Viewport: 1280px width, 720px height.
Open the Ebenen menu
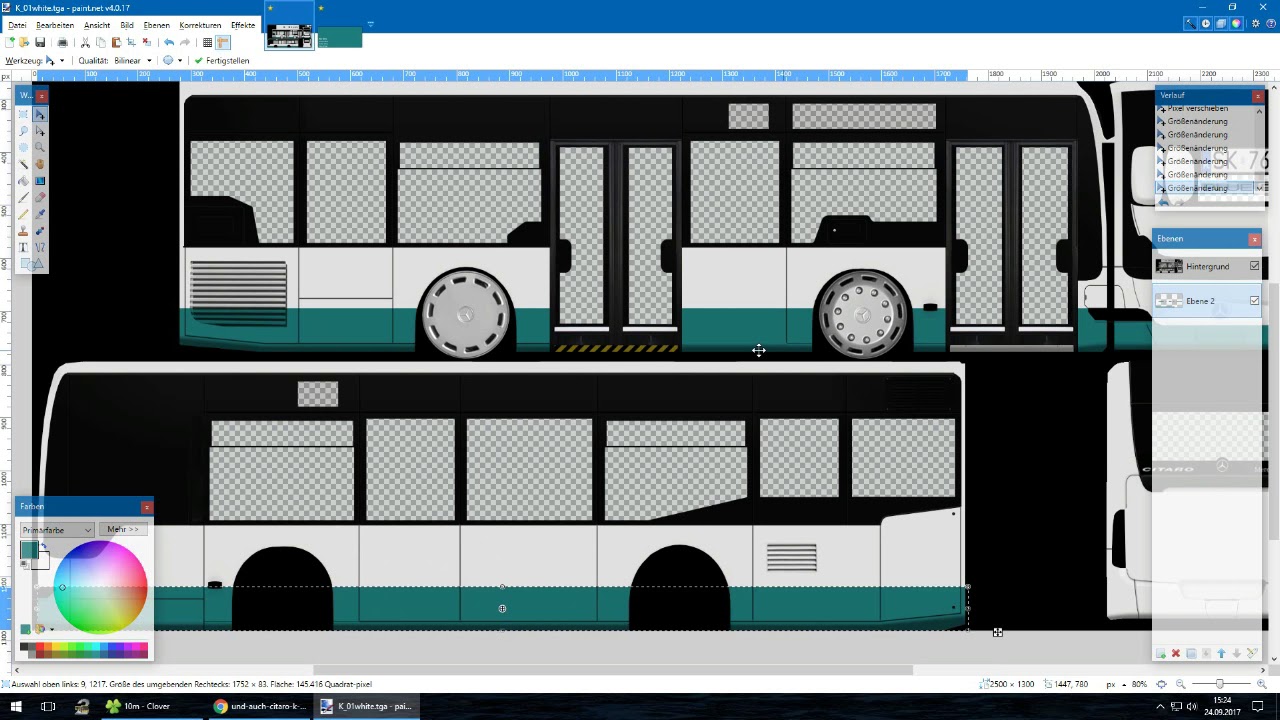coord(157,25)
